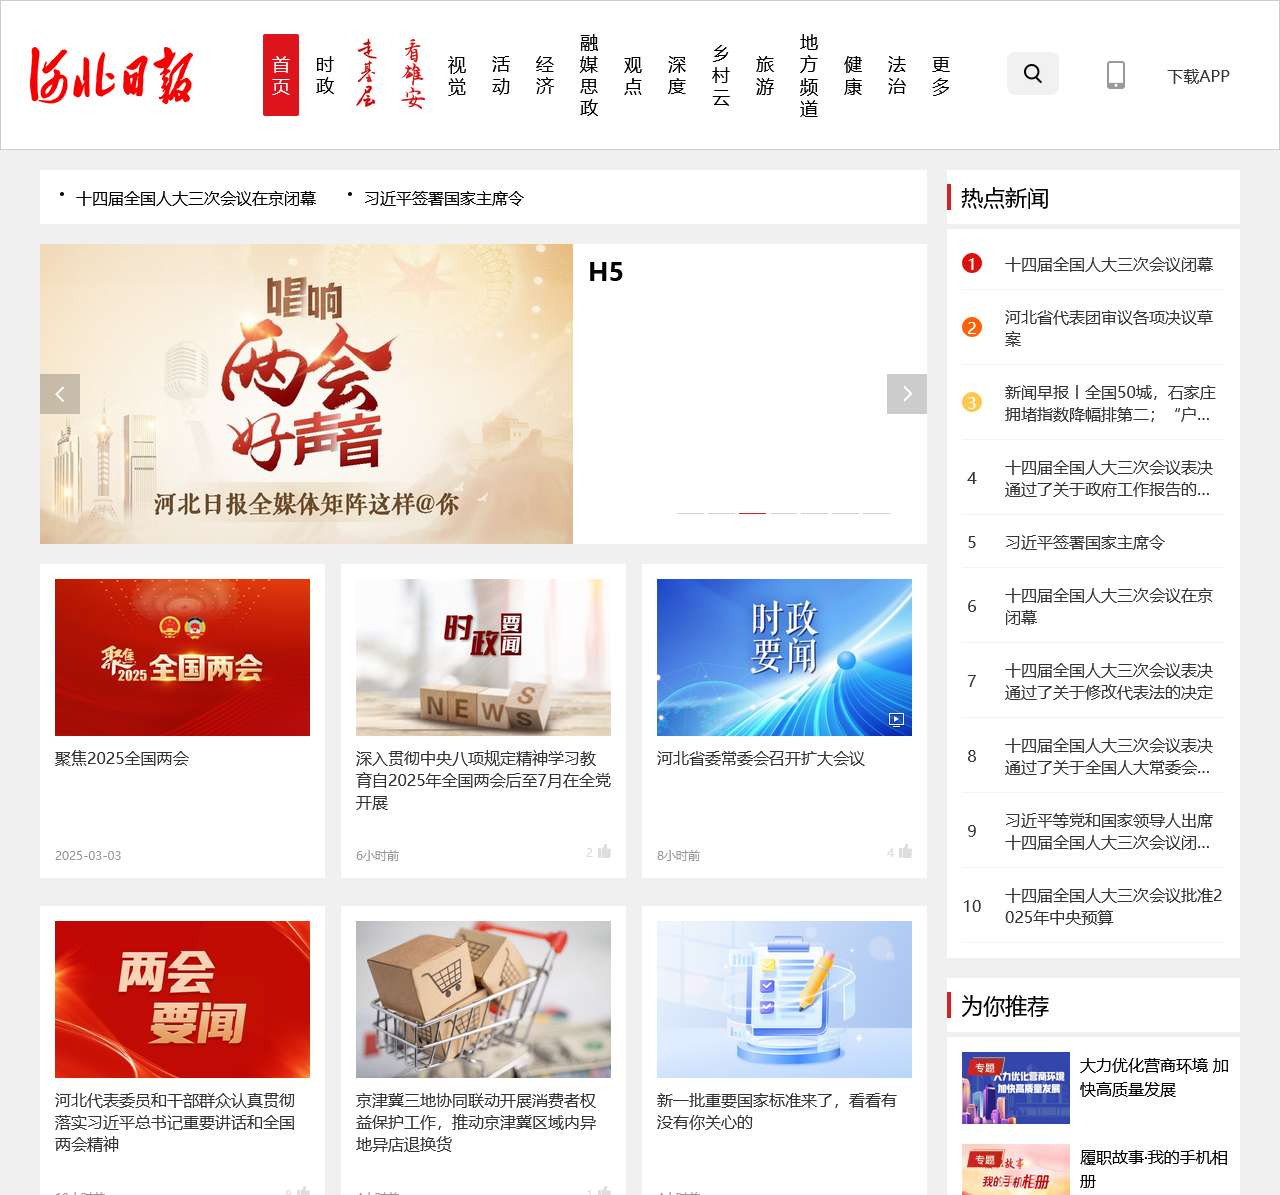This screenshot has height=1195, width=1280.
Task: Open hot news 河北省代表团审议各项决议草案
Action: 1109,328
